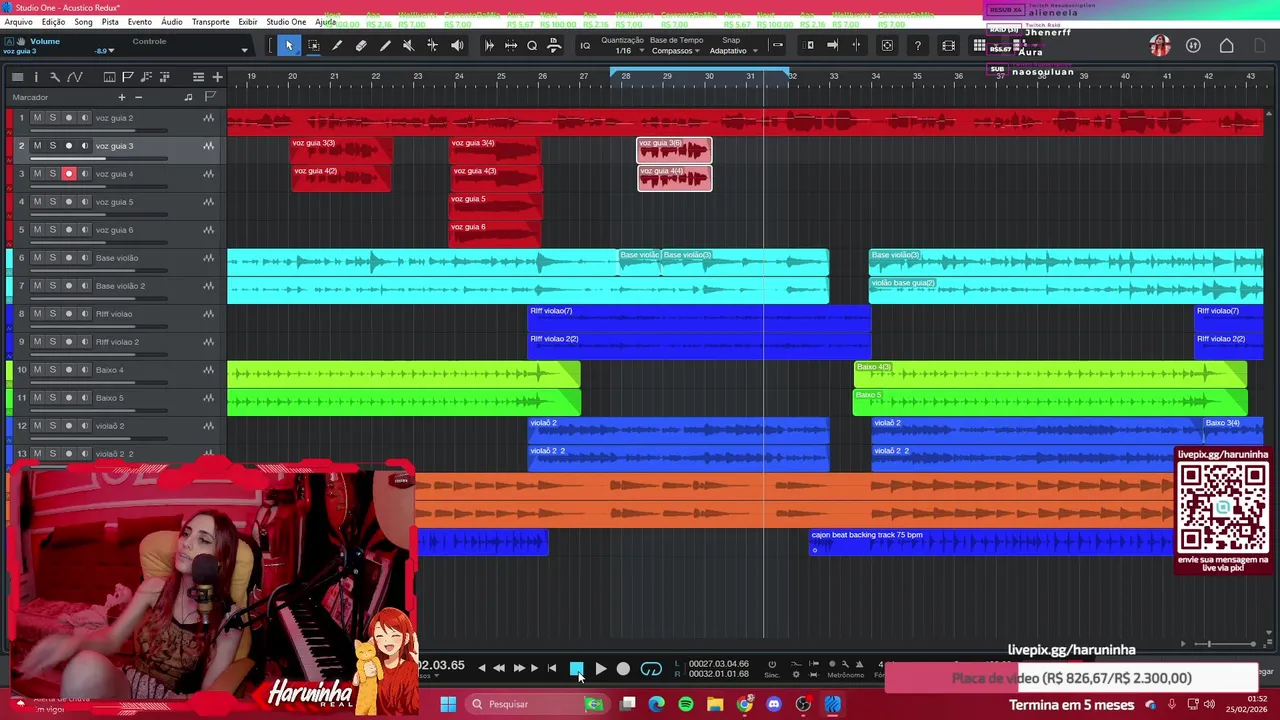The width and height of the screenshot is (1280, 720).
Task: Click the add tracks plus button
Action: 217,77
